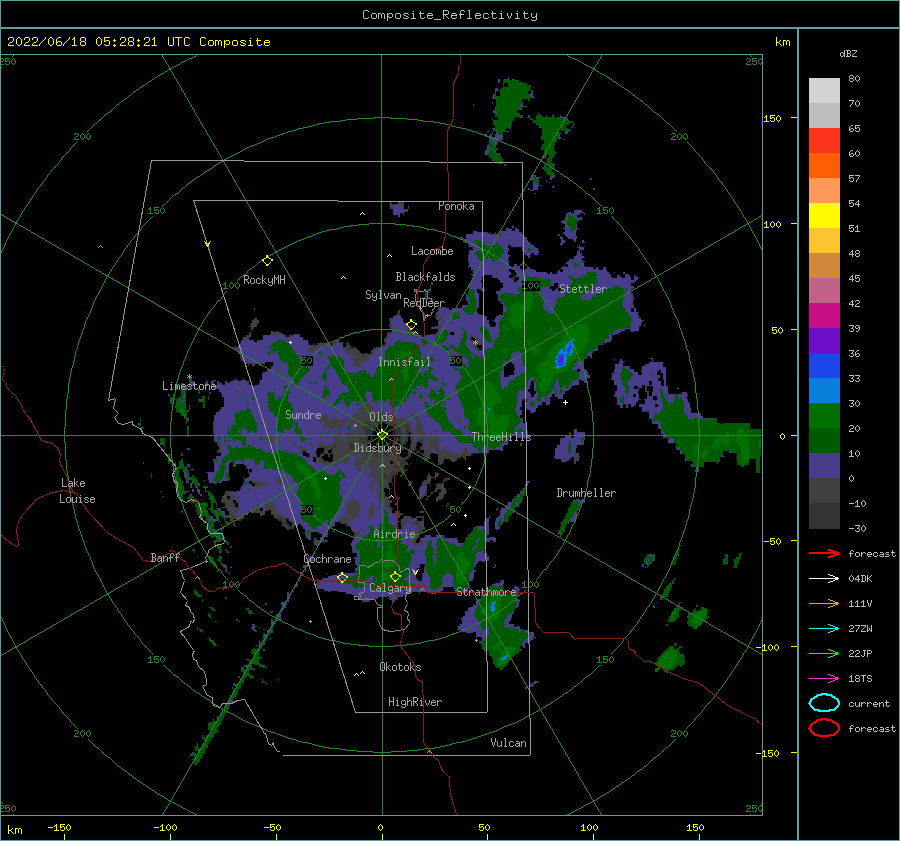Select the Innisfail label
The image size is (900, 841).
pyautogui.click(x=404, y=362)
